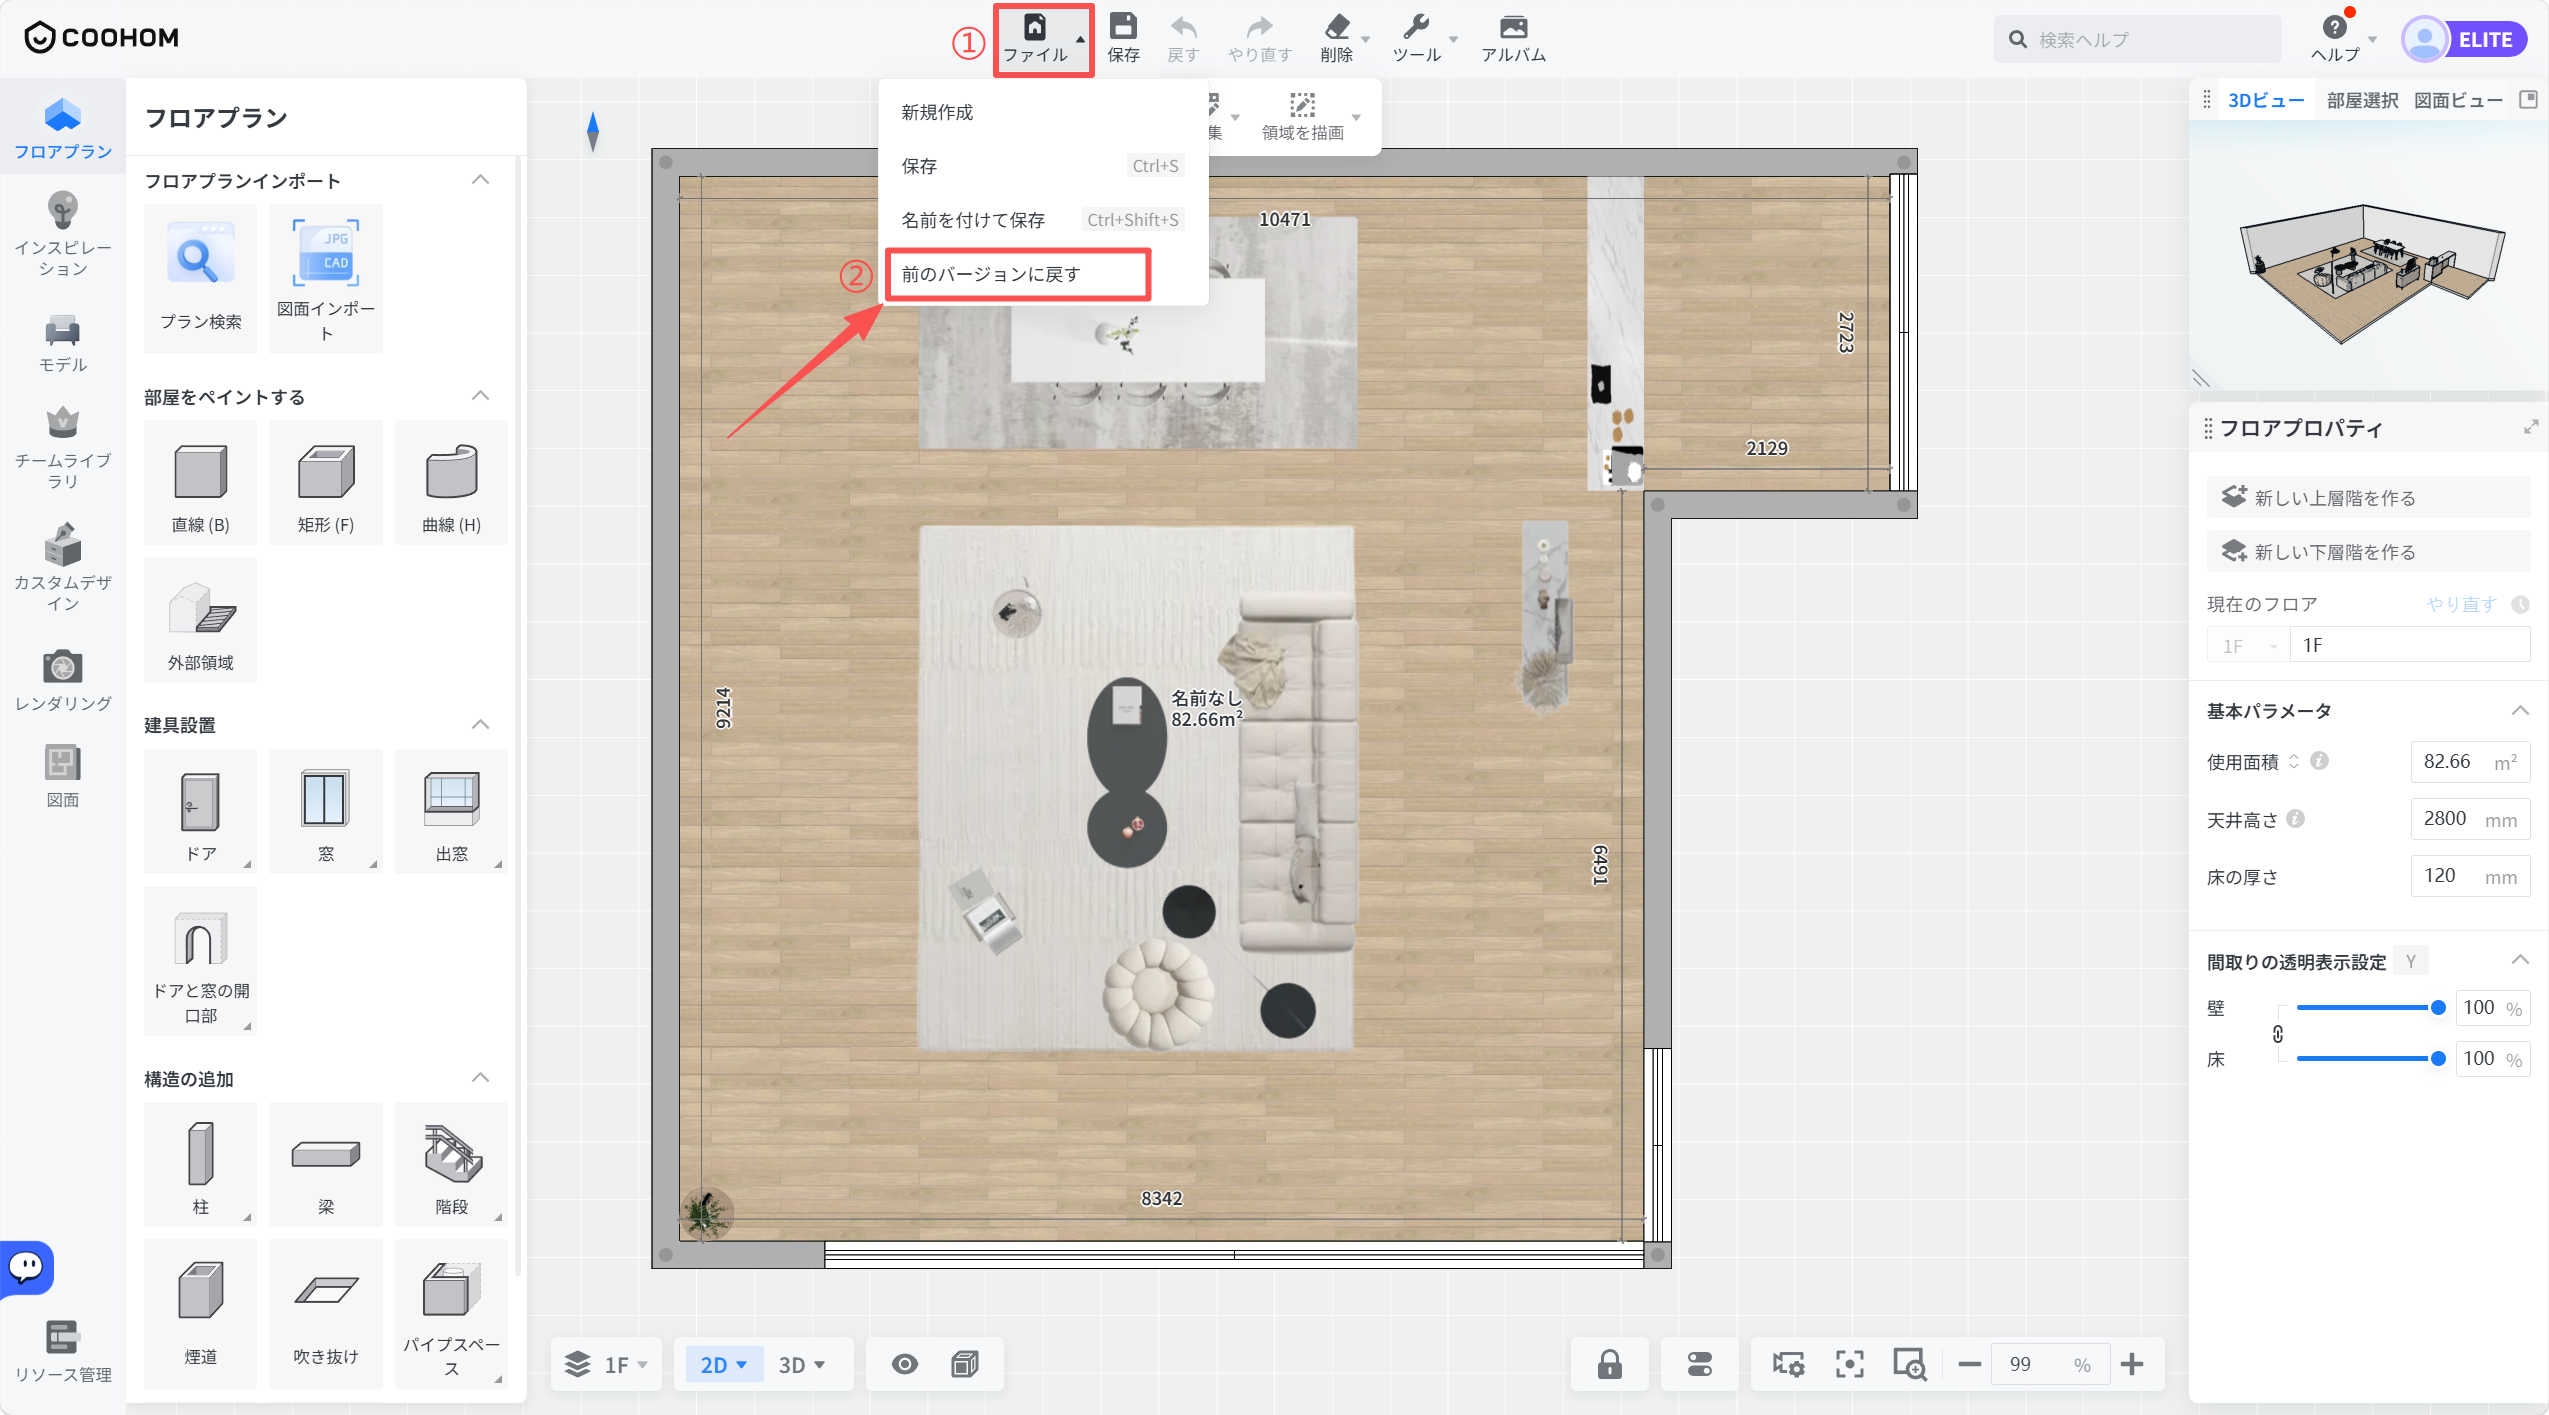The height and width of the screenshot is (1415, 2549).
Task: Select the 矩形 (F) room tool
Action: (326, 484)
